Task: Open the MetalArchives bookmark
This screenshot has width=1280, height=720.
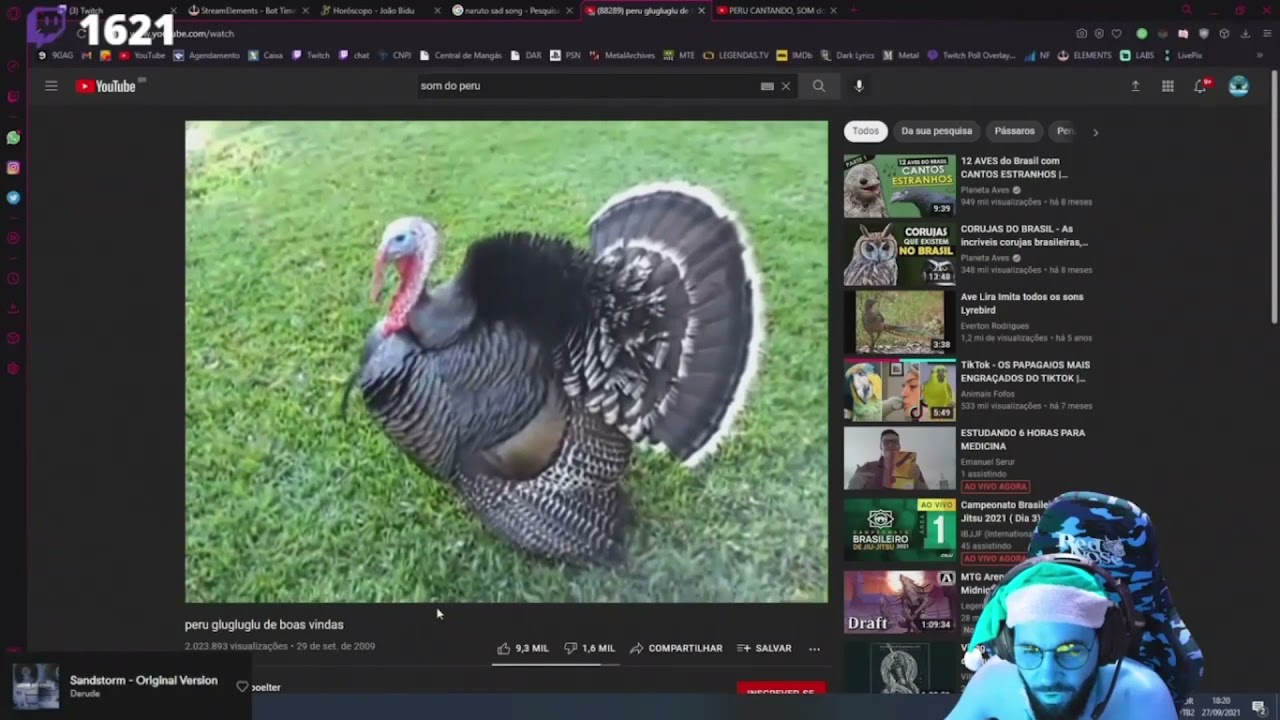Action: click(622, 55)
